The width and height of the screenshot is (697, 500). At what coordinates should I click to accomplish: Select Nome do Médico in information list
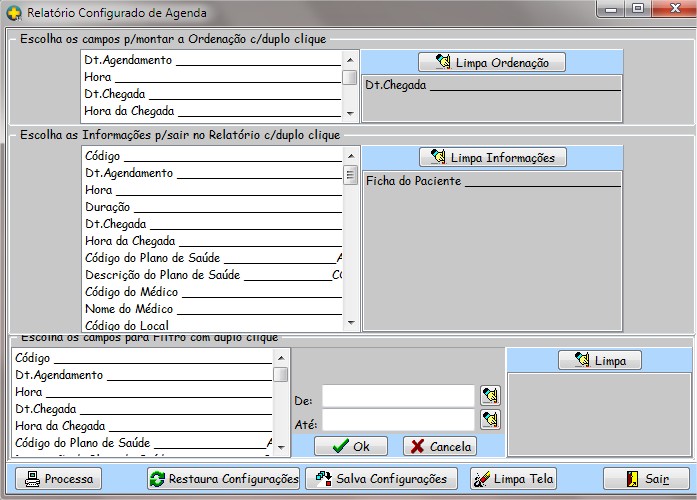click(x=130, y=309)
